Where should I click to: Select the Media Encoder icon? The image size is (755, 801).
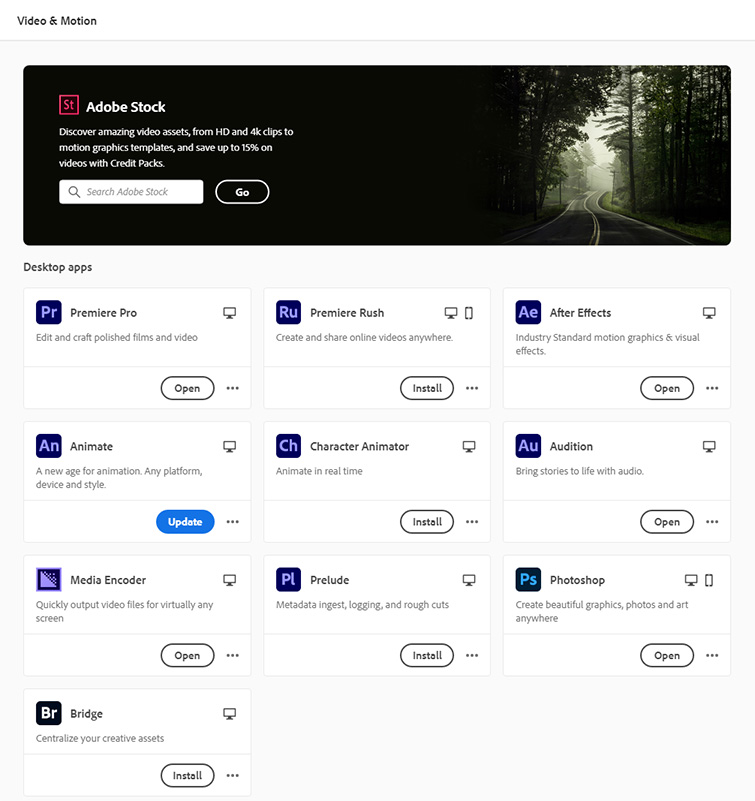click(49, 580)
